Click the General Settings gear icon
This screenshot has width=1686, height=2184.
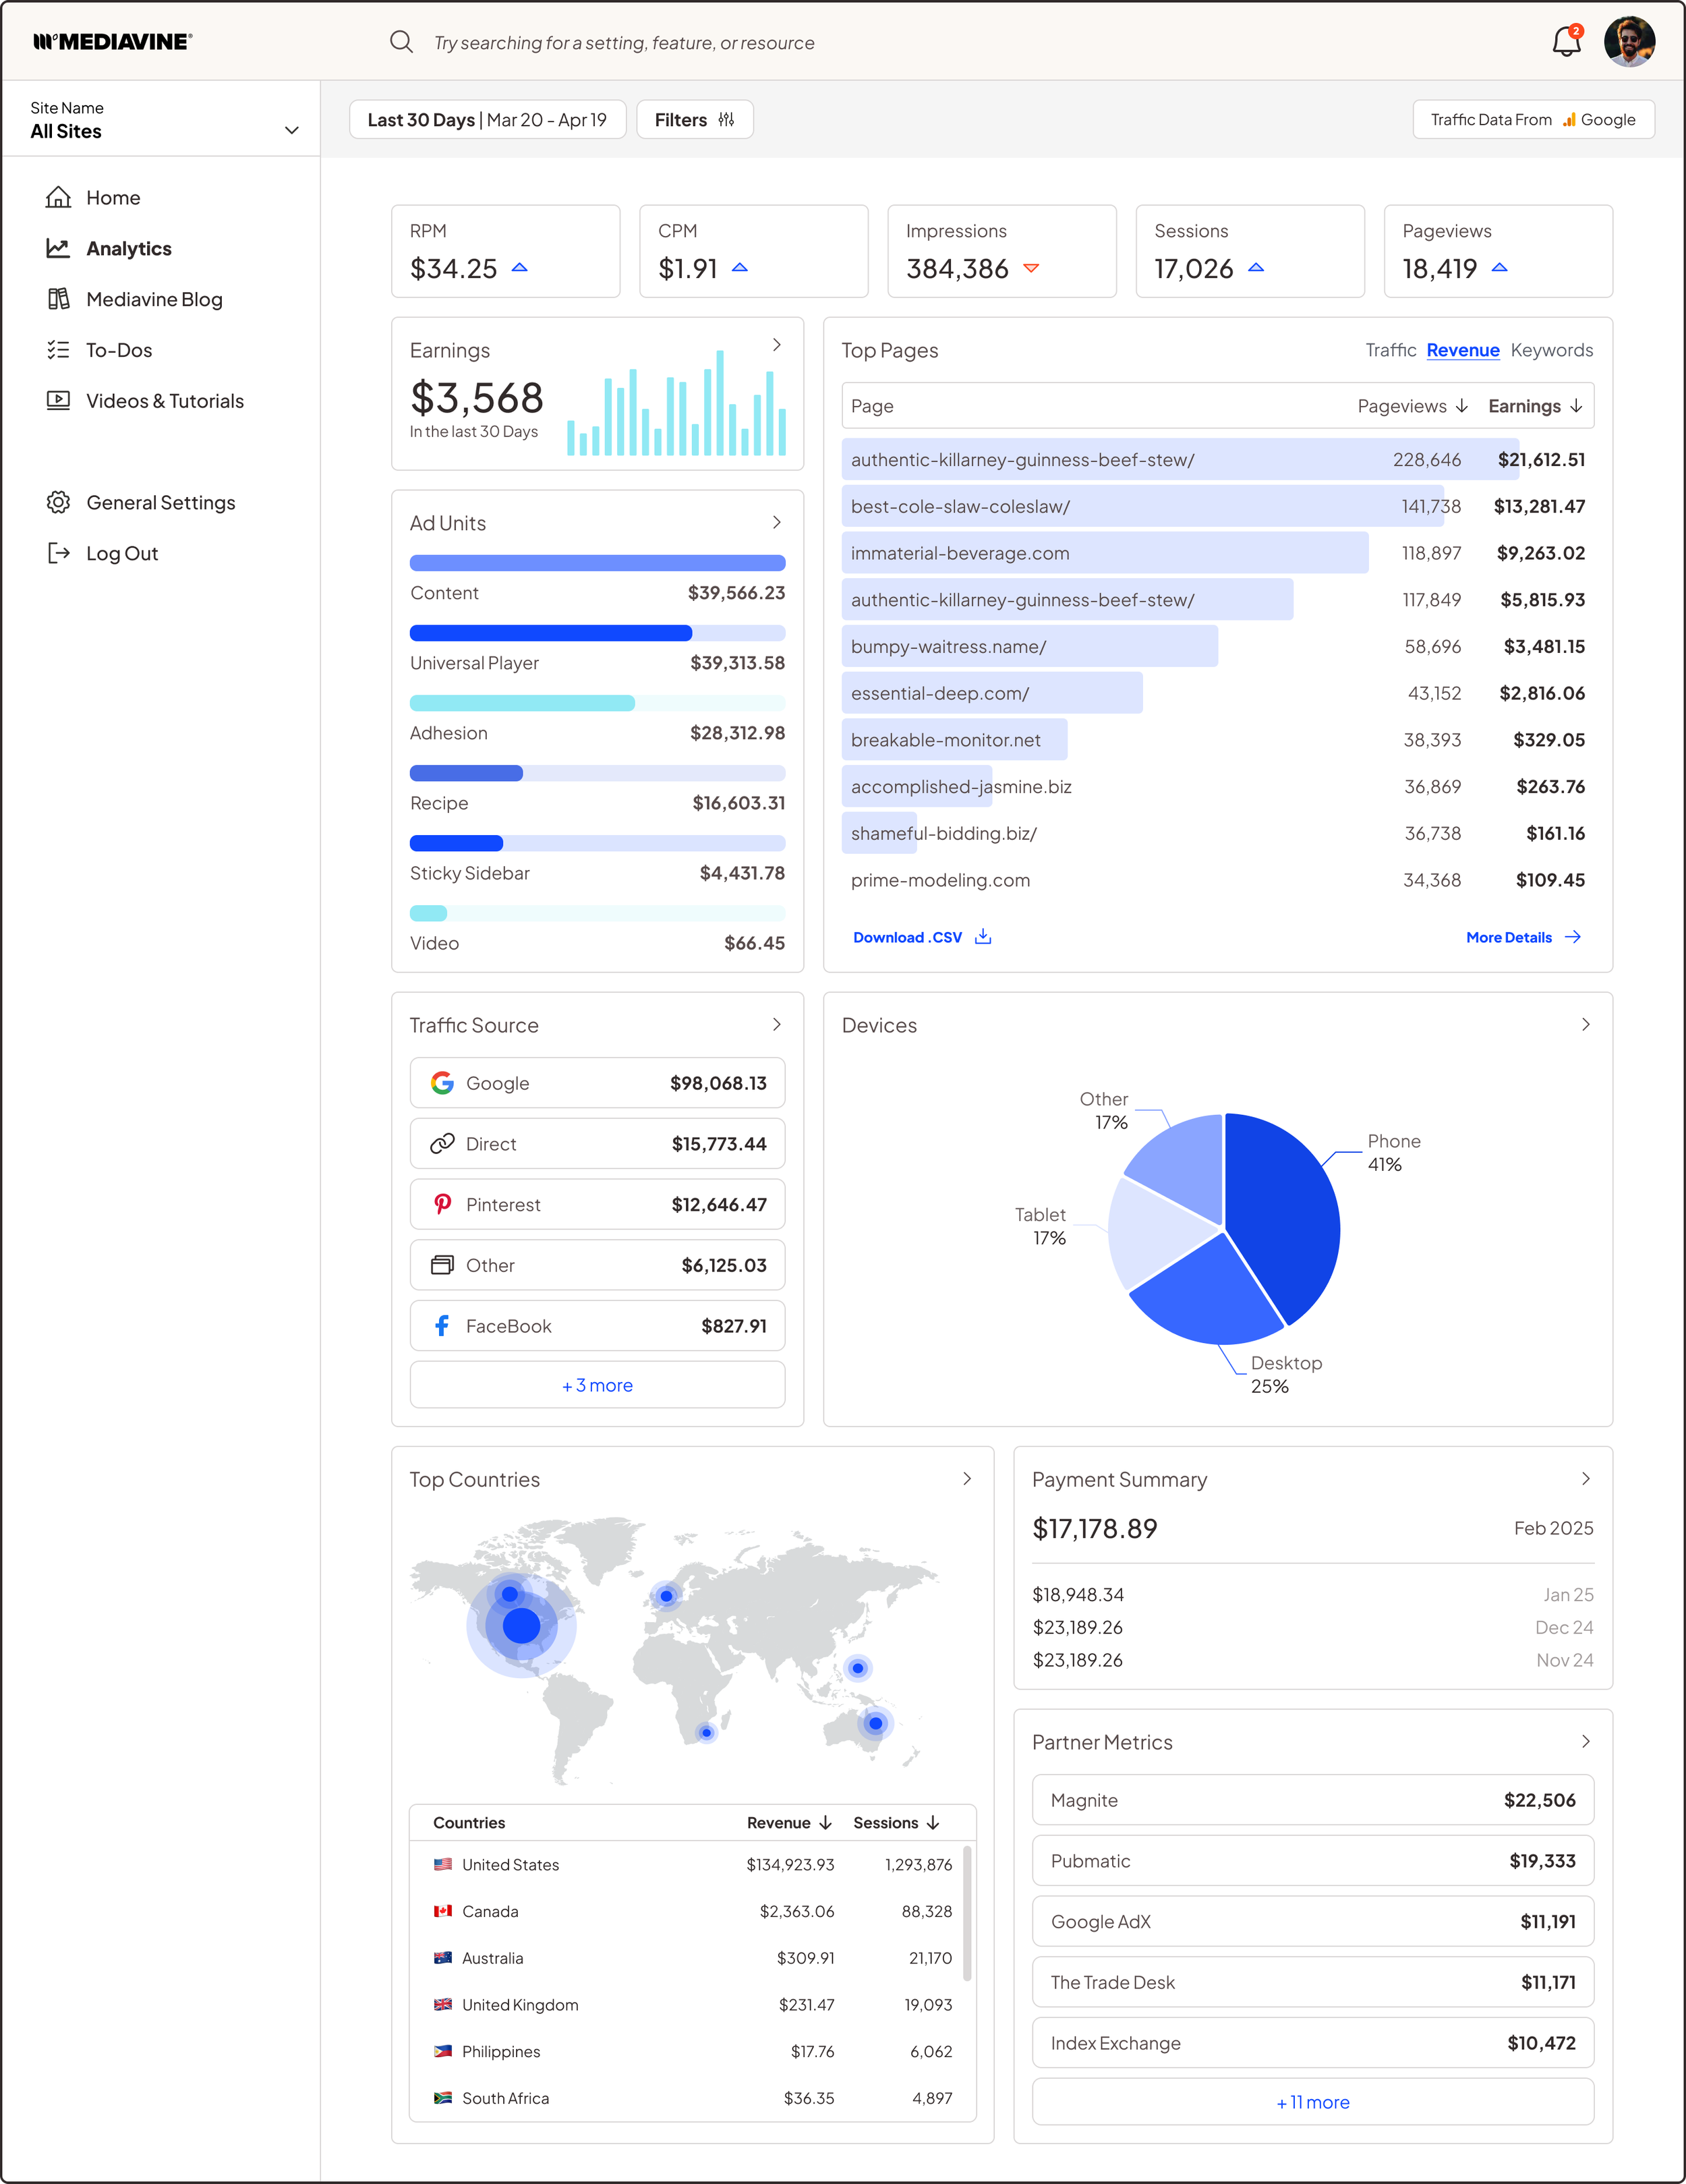[x=59, y=503]
